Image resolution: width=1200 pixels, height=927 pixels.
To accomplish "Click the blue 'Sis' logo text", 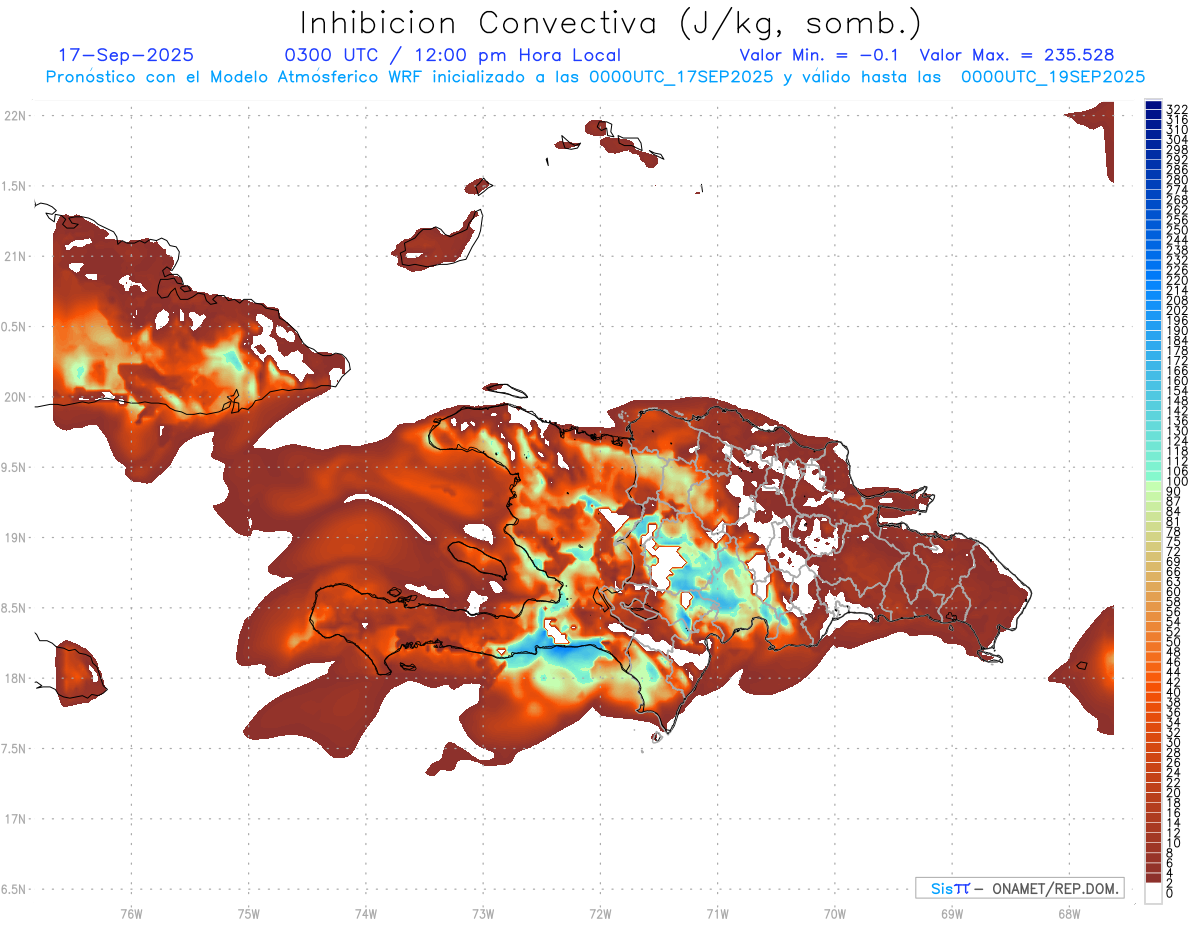I will [x=941, y=888].
